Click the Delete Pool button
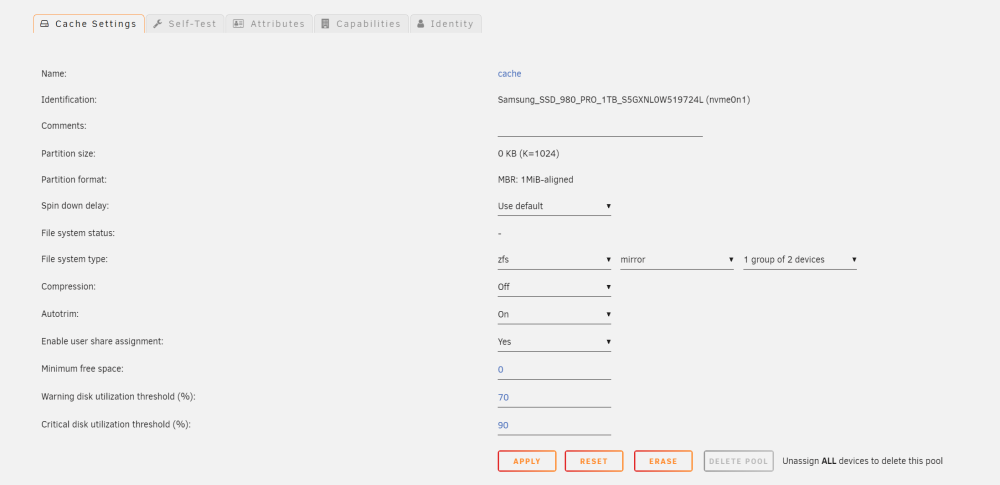Screen dimensions: 1000x485 pyautogui.click(x=739, y=461)
